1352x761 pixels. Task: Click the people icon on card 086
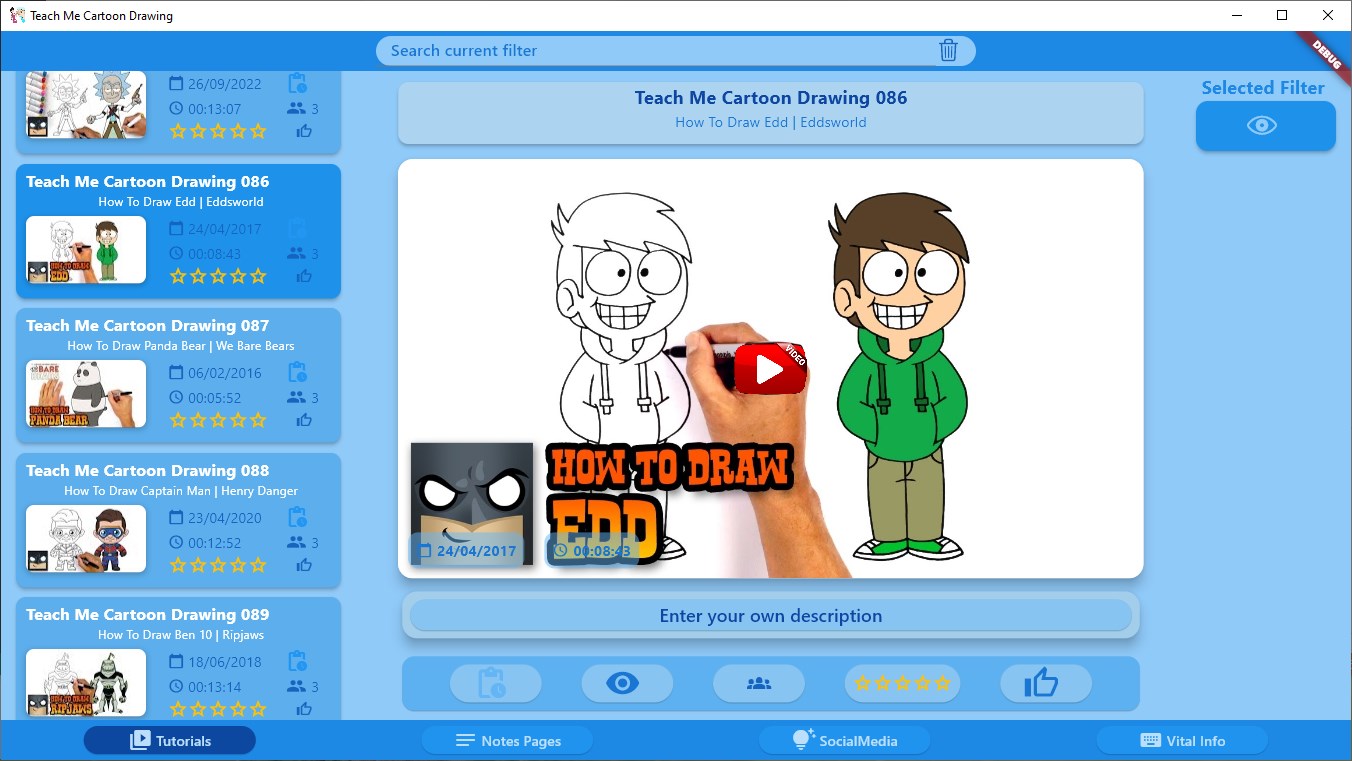tap(296, 253)
